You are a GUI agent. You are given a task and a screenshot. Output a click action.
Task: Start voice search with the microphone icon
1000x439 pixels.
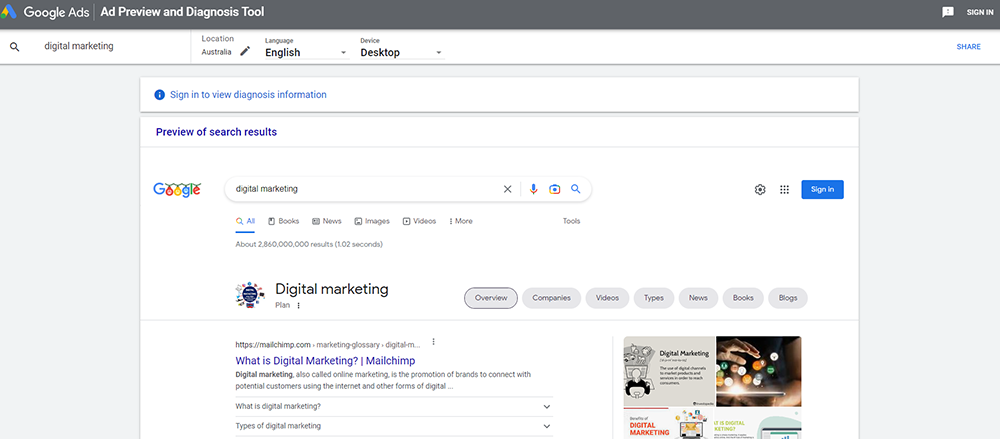click(534, 189)
